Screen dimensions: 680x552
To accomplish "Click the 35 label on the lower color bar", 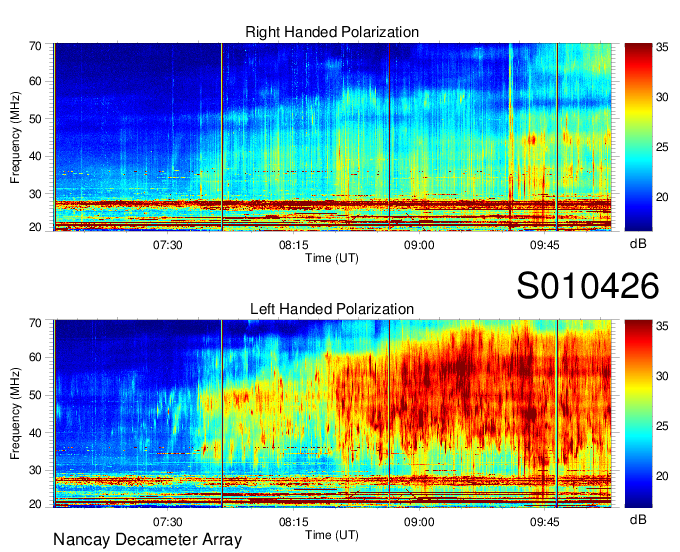I will (662, 326).
